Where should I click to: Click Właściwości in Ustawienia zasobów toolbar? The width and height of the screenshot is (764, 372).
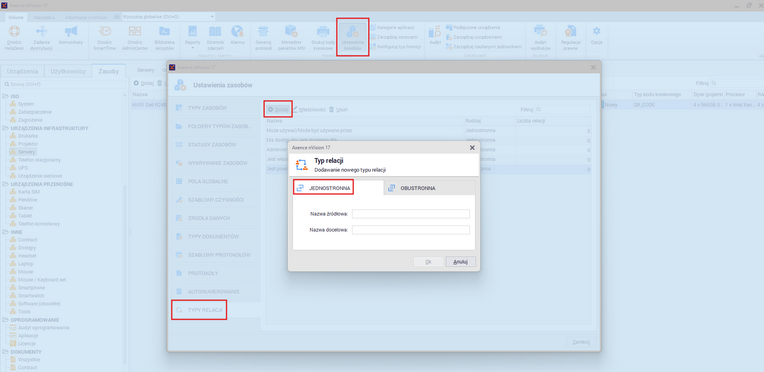(x=309, y=110)
